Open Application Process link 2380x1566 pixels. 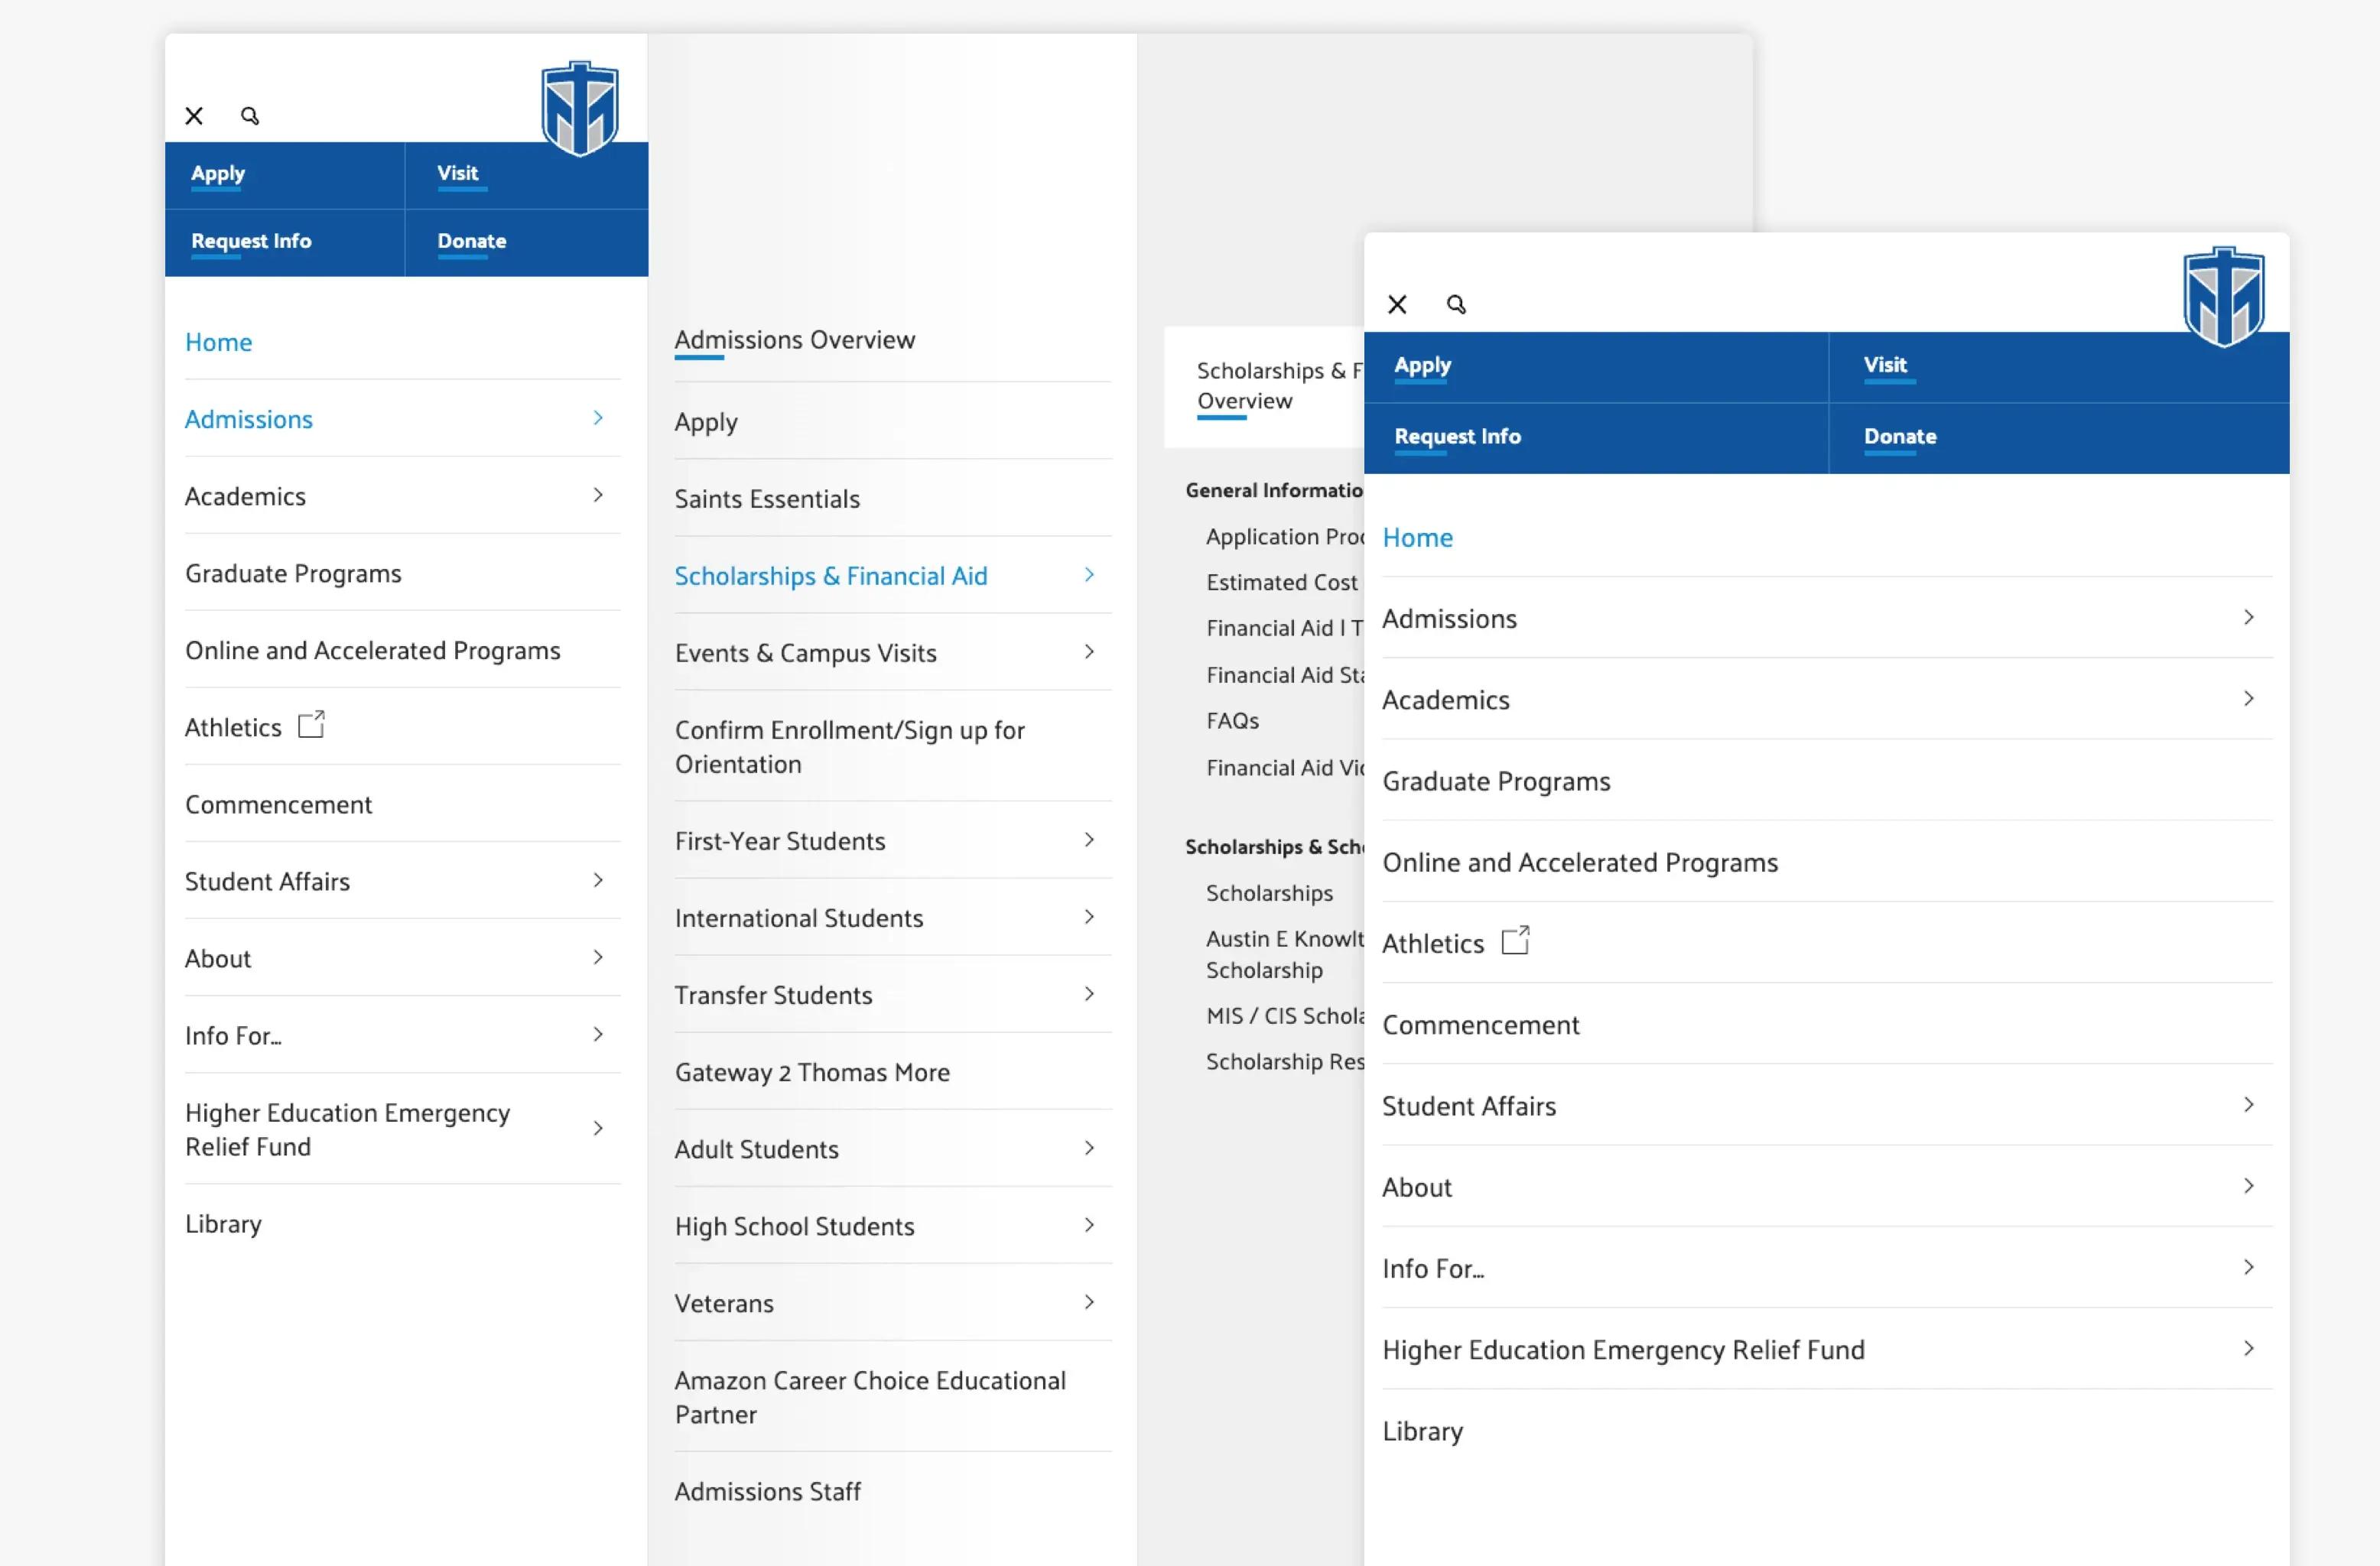tap(1285, 537)
